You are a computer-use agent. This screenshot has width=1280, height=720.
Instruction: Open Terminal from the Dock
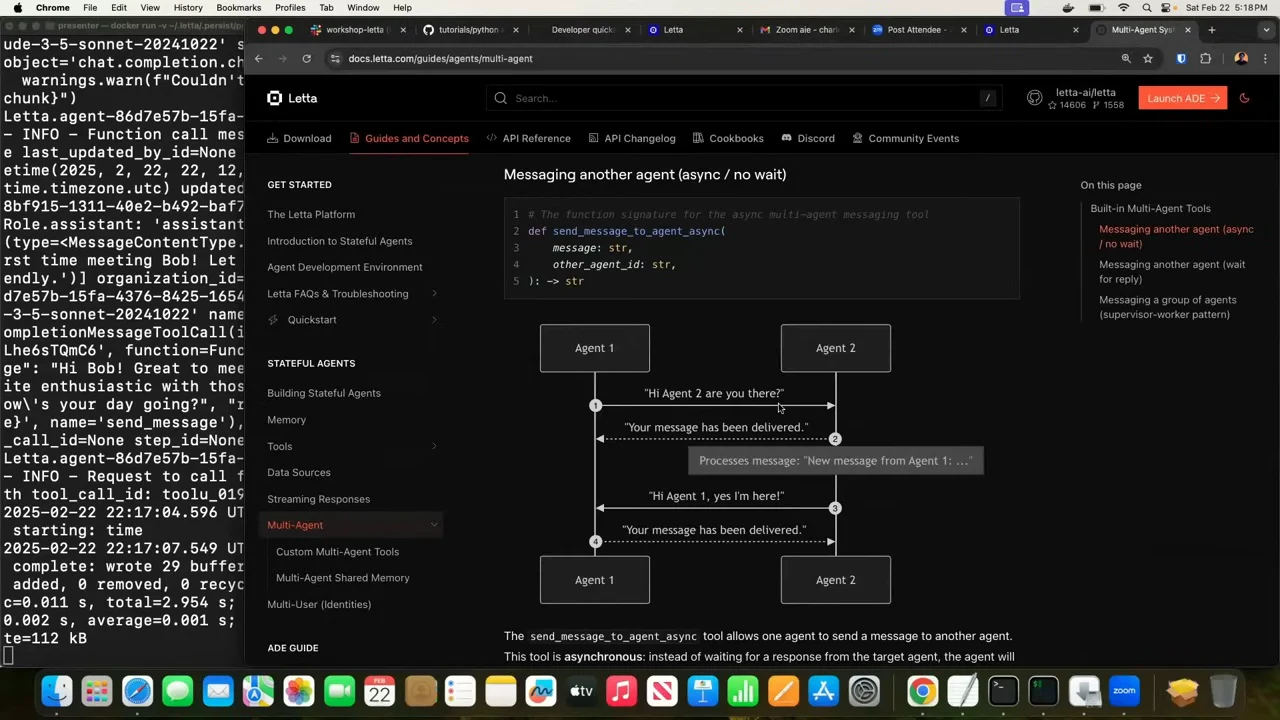click(x=1003, y=691)
